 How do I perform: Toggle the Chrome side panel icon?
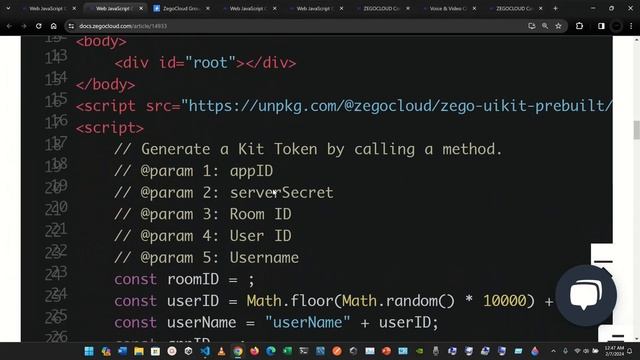[x=601, y=26]
